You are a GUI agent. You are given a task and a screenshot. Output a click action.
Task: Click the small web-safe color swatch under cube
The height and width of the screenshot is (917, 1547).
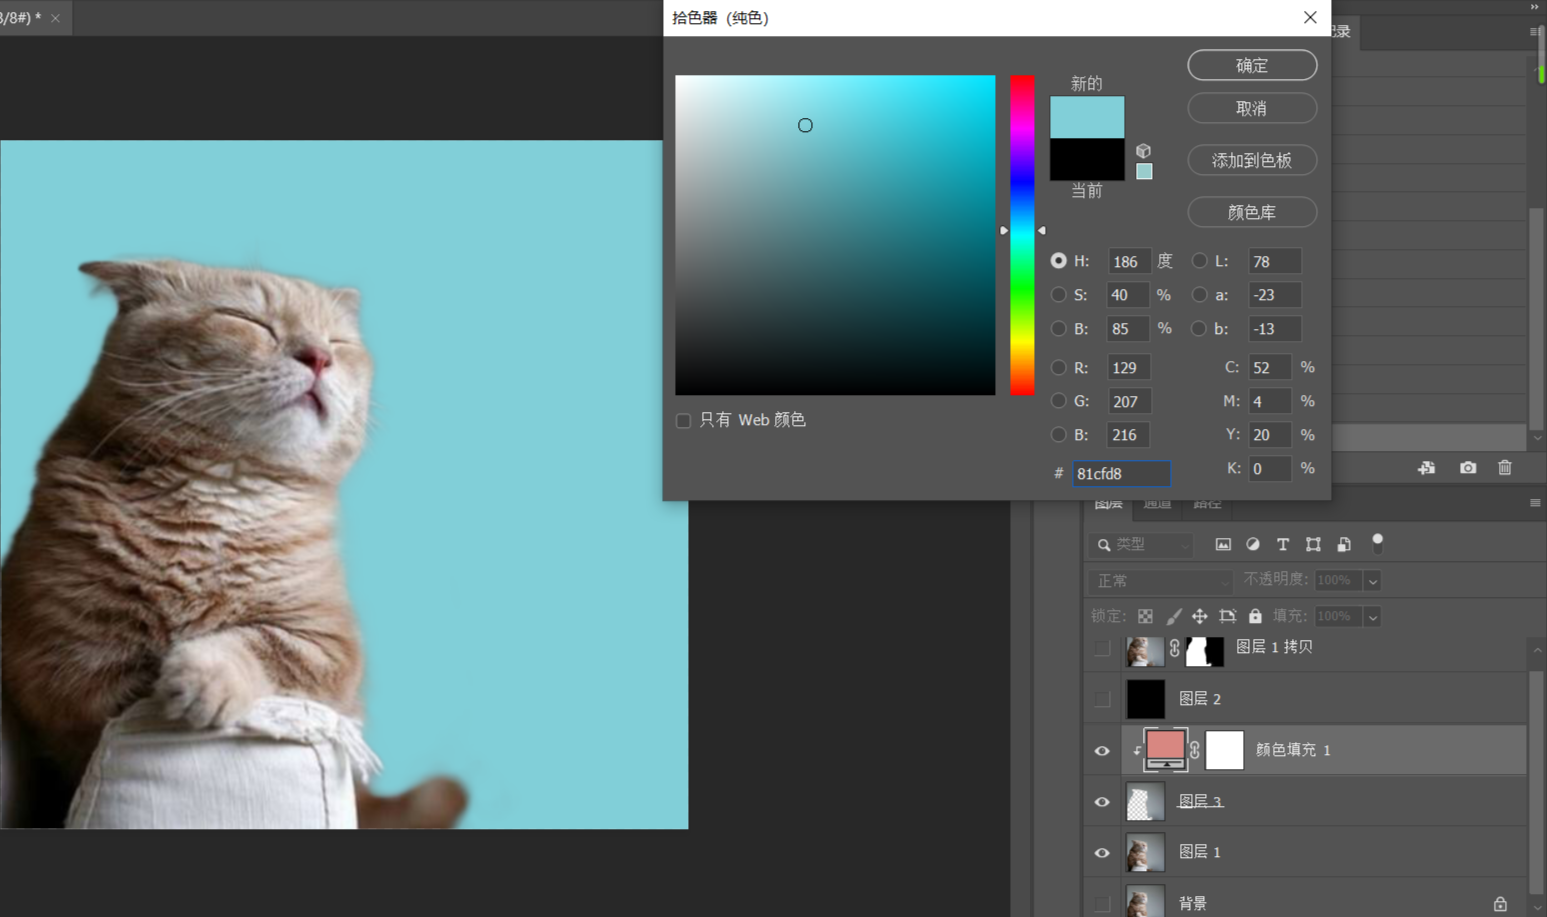1144,172
